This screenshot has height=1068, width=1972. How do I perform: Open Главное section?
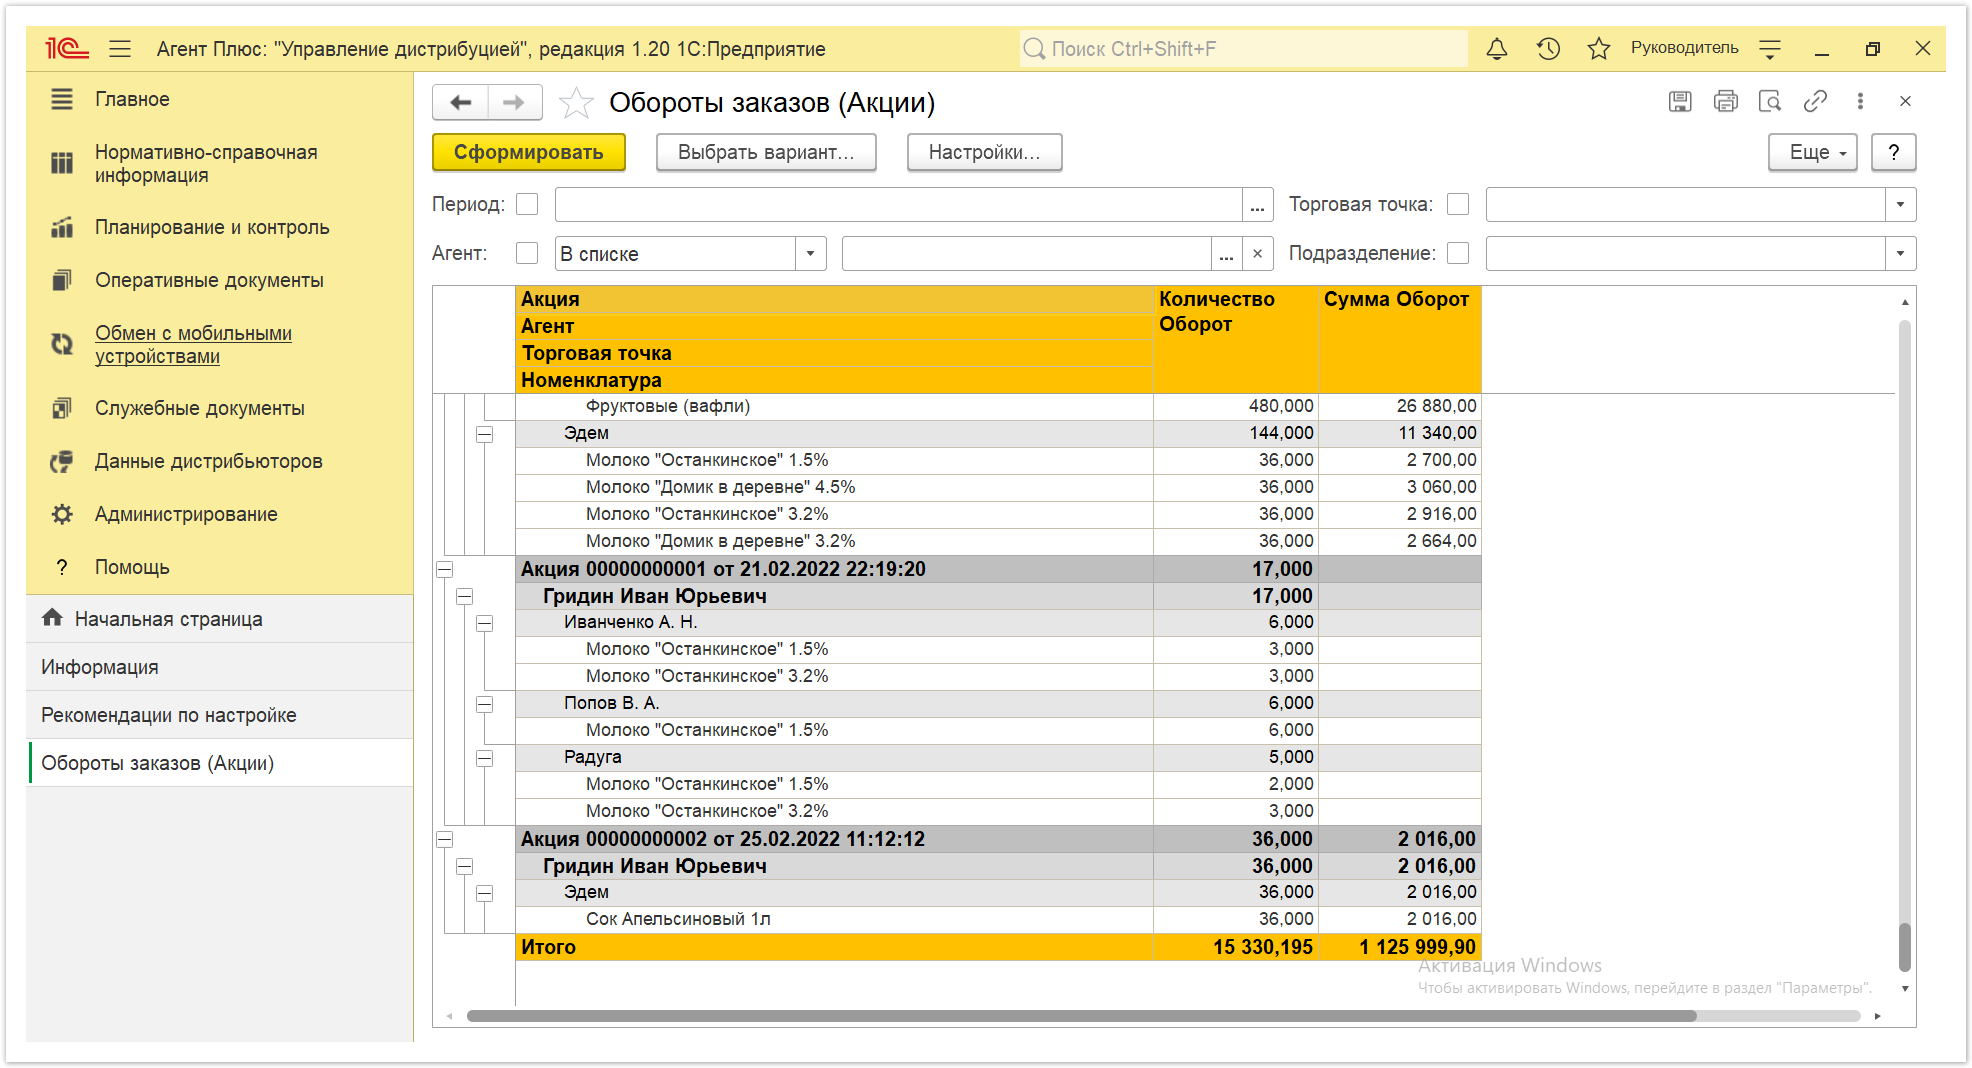(x=132, y=99)
